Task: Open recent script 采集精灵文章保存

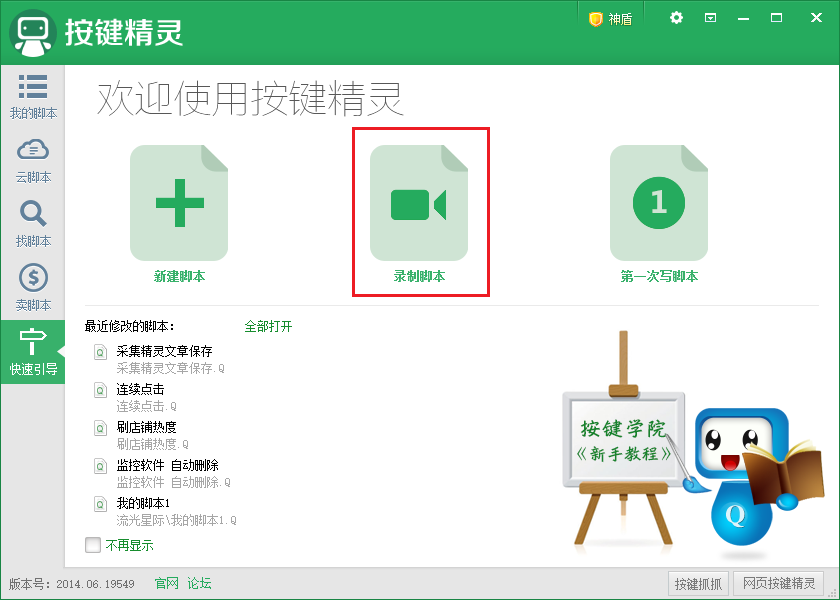Action: pyautogui.click(x=164, y=351)
